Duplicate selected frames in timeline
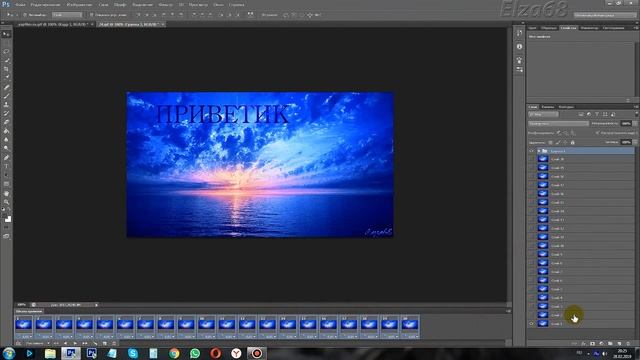 [104, 344]
